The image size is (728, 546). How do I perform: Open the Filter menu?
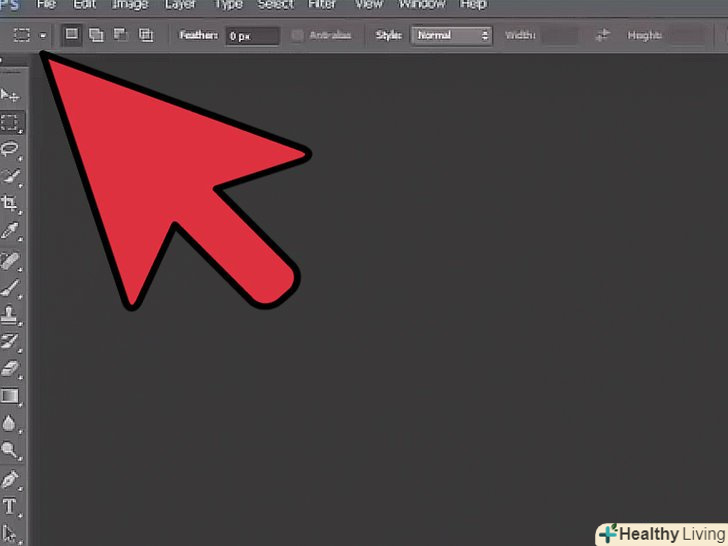click(x=322, y=5)
